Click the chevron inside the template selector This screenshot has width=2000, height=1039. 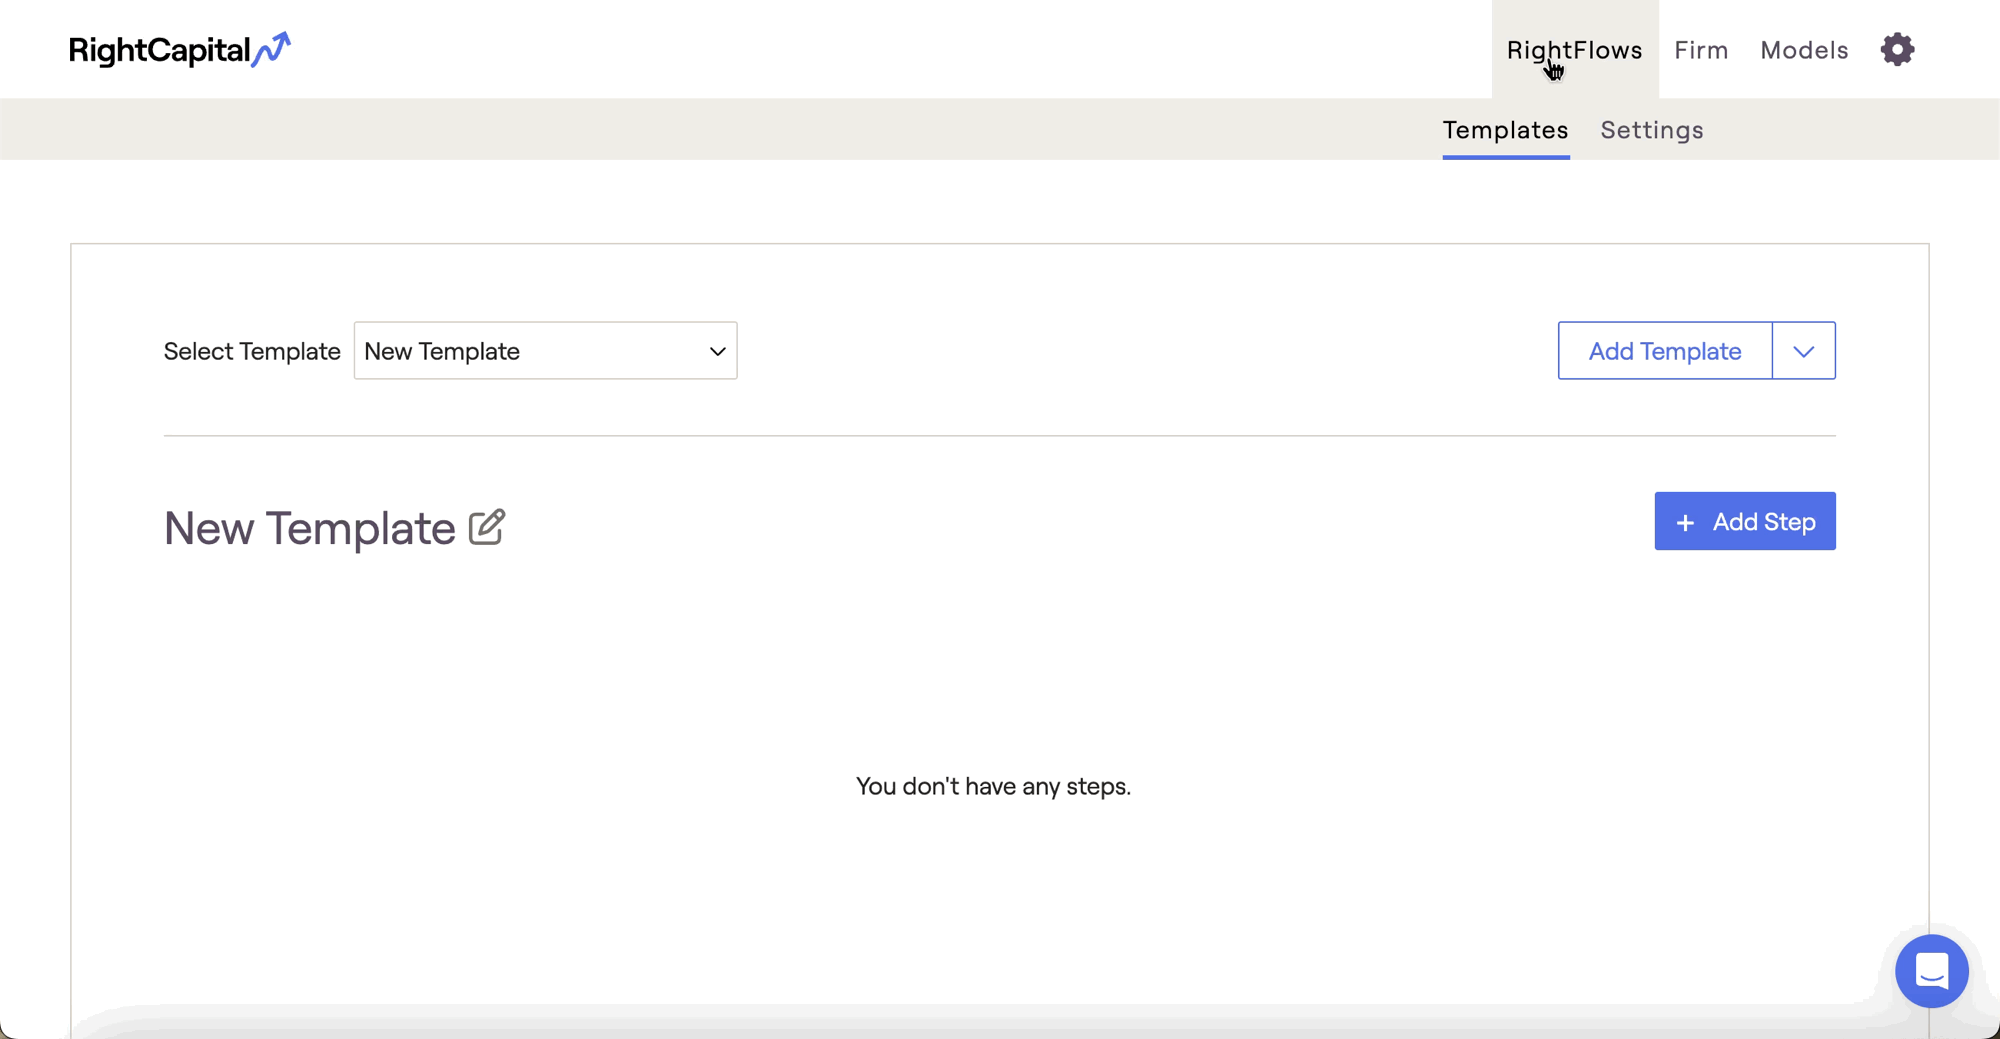pos(717,351)
